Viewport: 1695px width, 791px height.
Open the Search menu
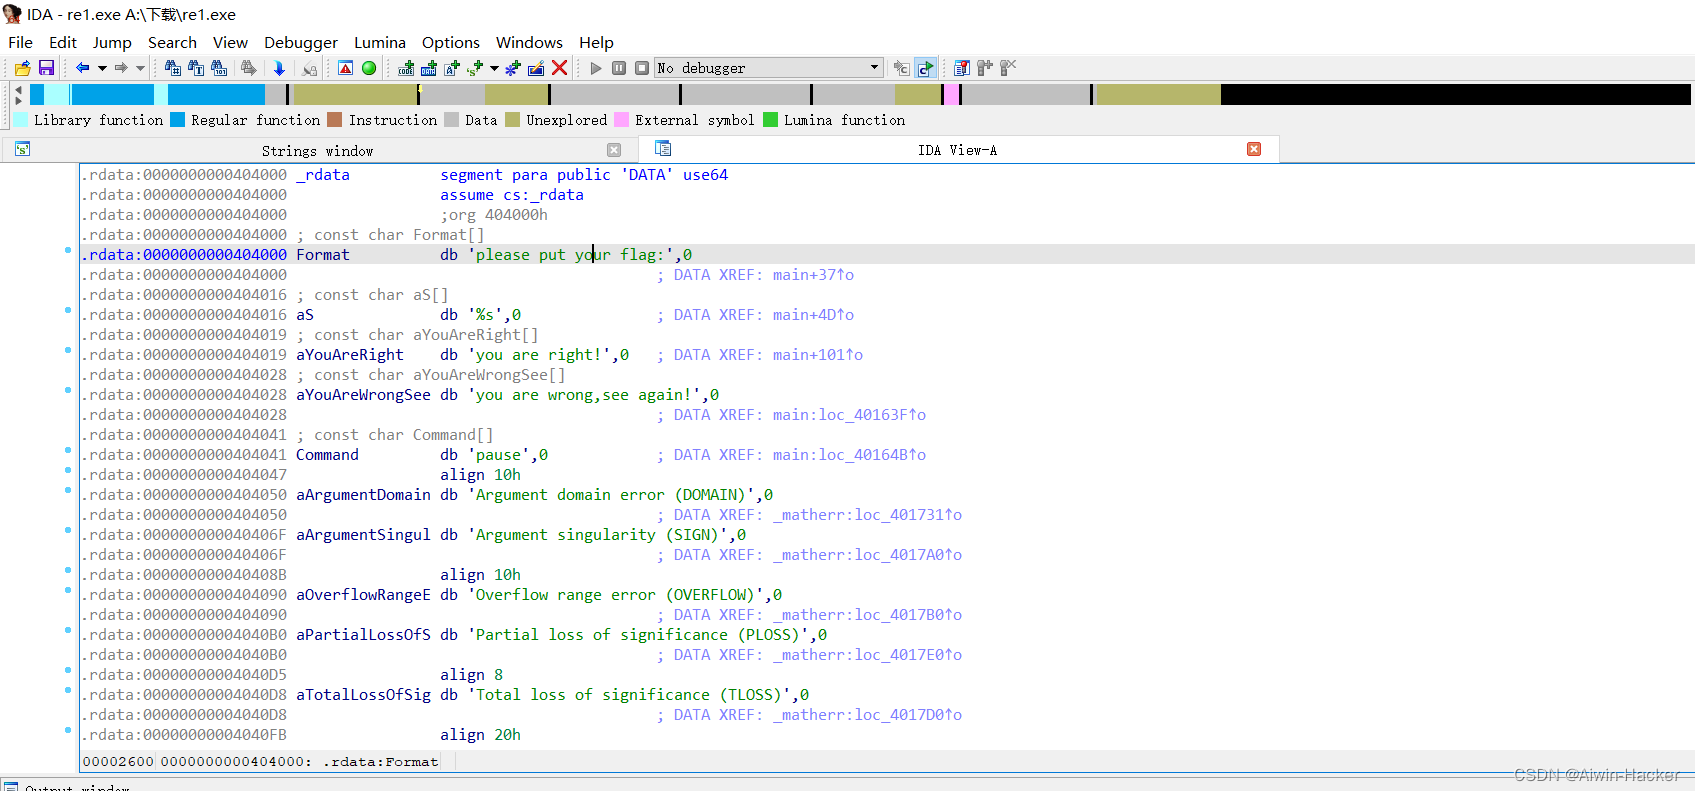pos(172,42)
